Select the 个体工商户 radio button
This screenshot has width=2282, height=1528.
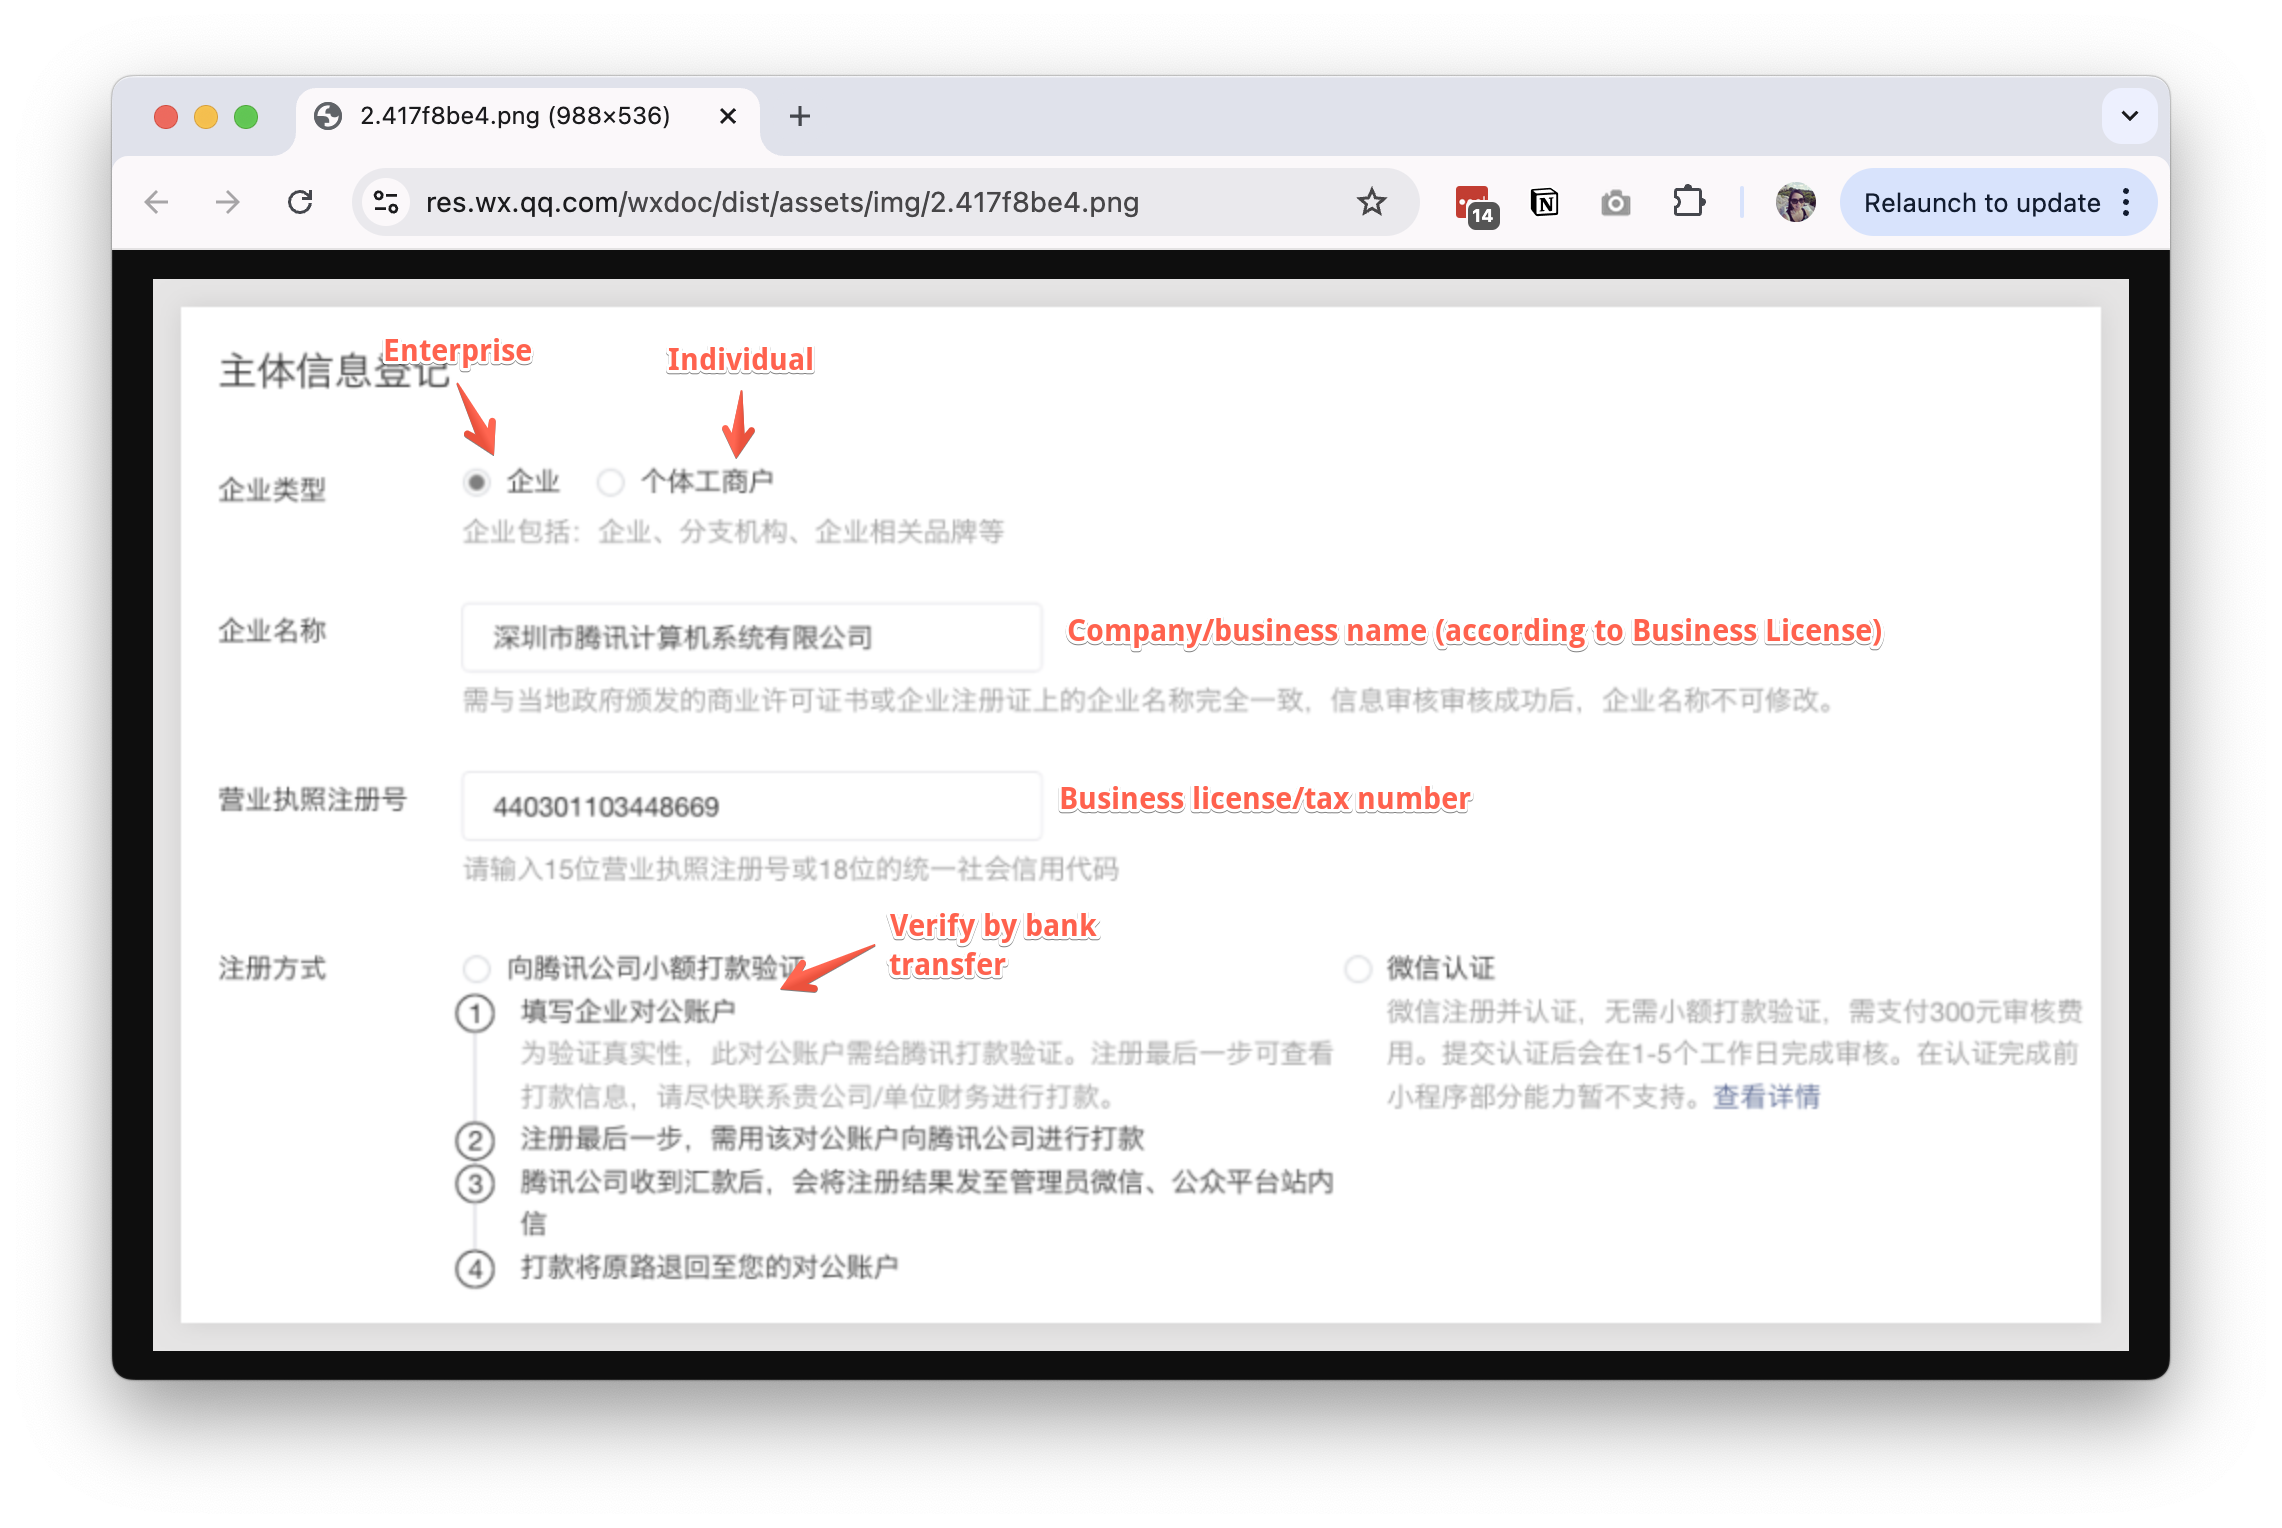pos(610,482)
